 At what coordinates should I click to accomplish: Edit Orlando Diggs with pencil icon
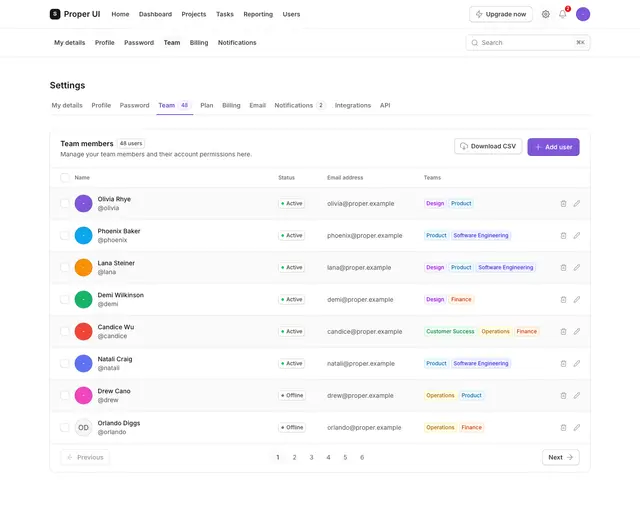pyautogui.click(x=576, y=427)
